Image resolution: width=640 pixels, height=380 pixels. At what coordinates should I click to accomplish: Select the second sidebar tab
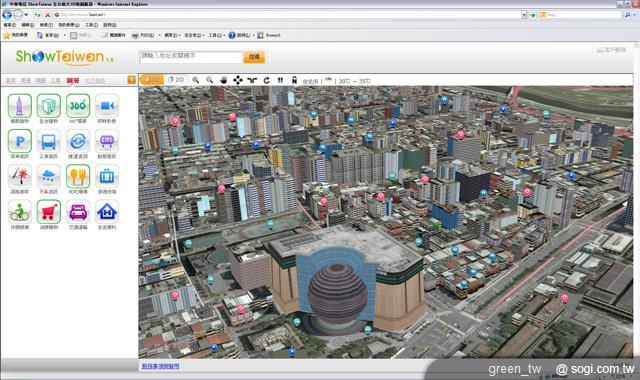(x=26, y=81)
